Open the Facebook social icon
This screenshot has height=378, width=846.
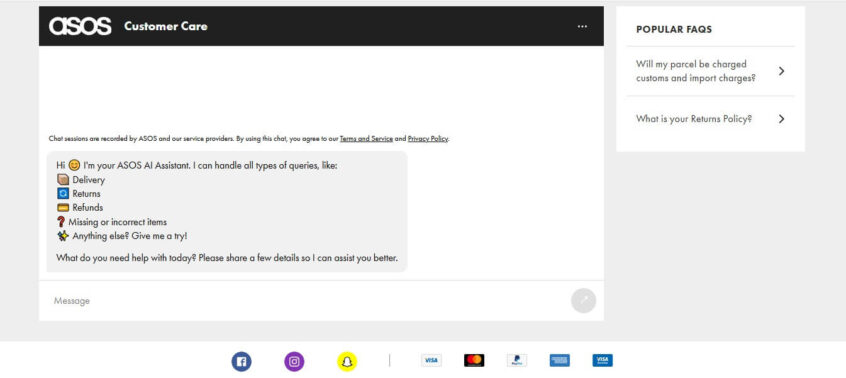pyautogui.click(x=242, y=361)
